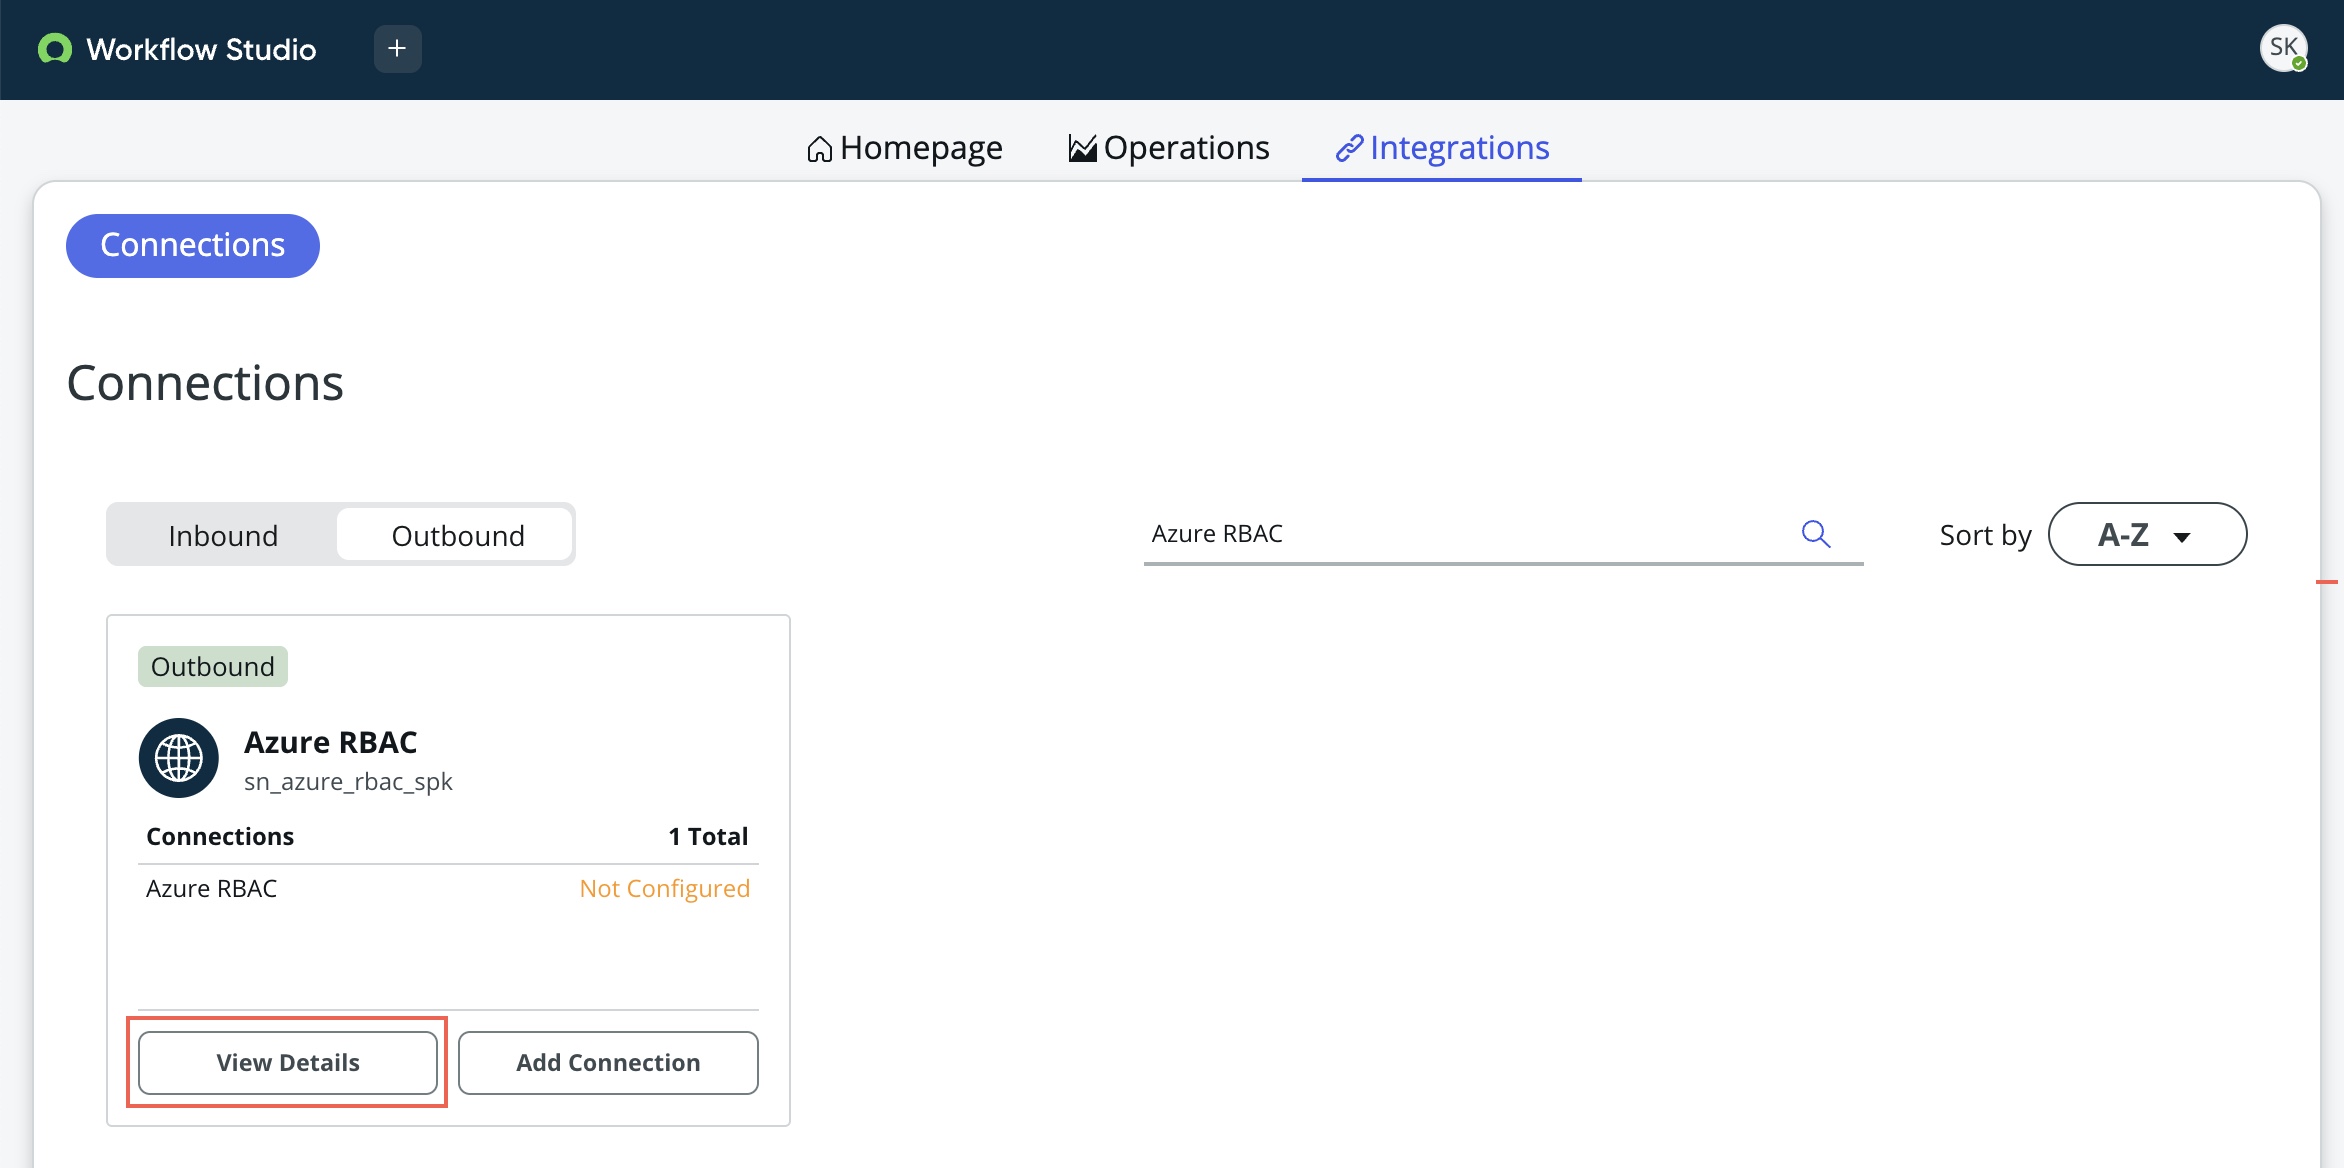This screenshot has width=2344, height=1168.
Task: Click the Connections pill button
Action: (x=193, y=246)
